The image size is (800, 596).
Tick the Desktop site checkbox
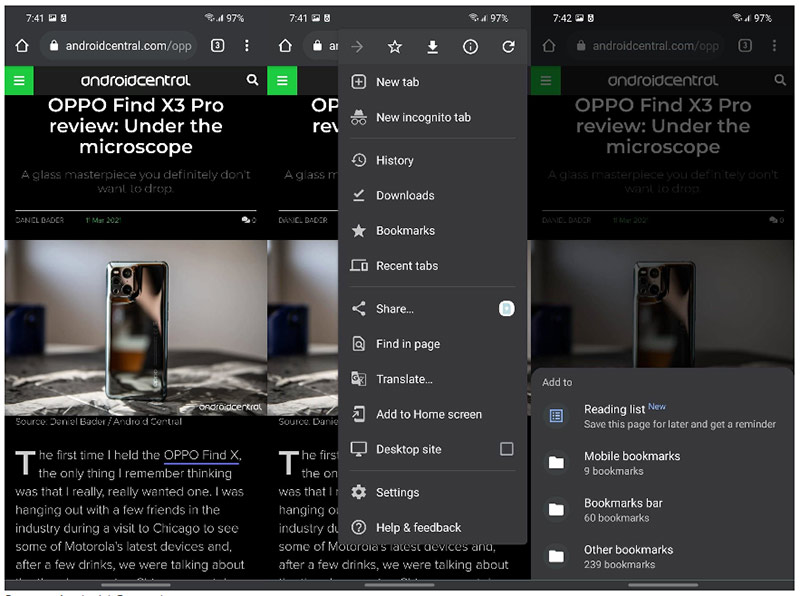[x=507, y=449]
